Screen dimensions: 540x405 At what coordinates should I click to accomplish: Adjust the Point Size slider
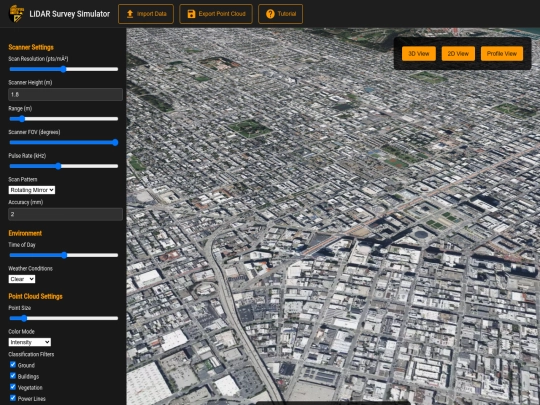tap(64, 318)
